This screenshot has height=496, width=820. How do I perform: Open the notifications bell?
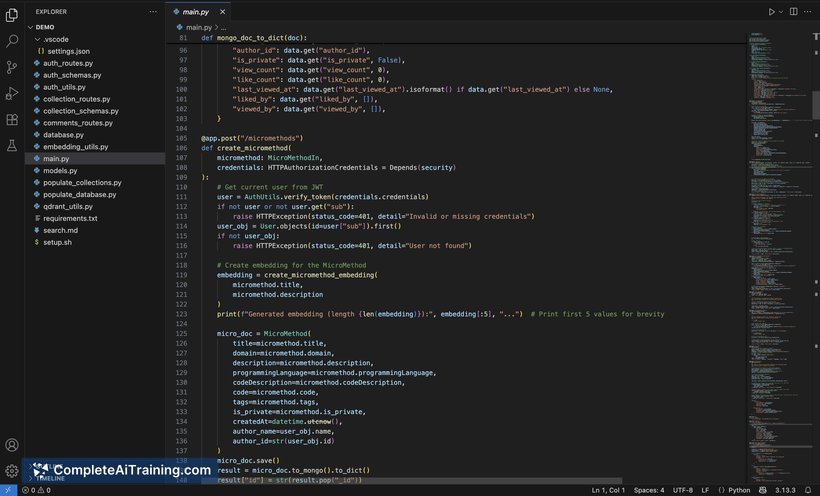[x=808, y=490]
